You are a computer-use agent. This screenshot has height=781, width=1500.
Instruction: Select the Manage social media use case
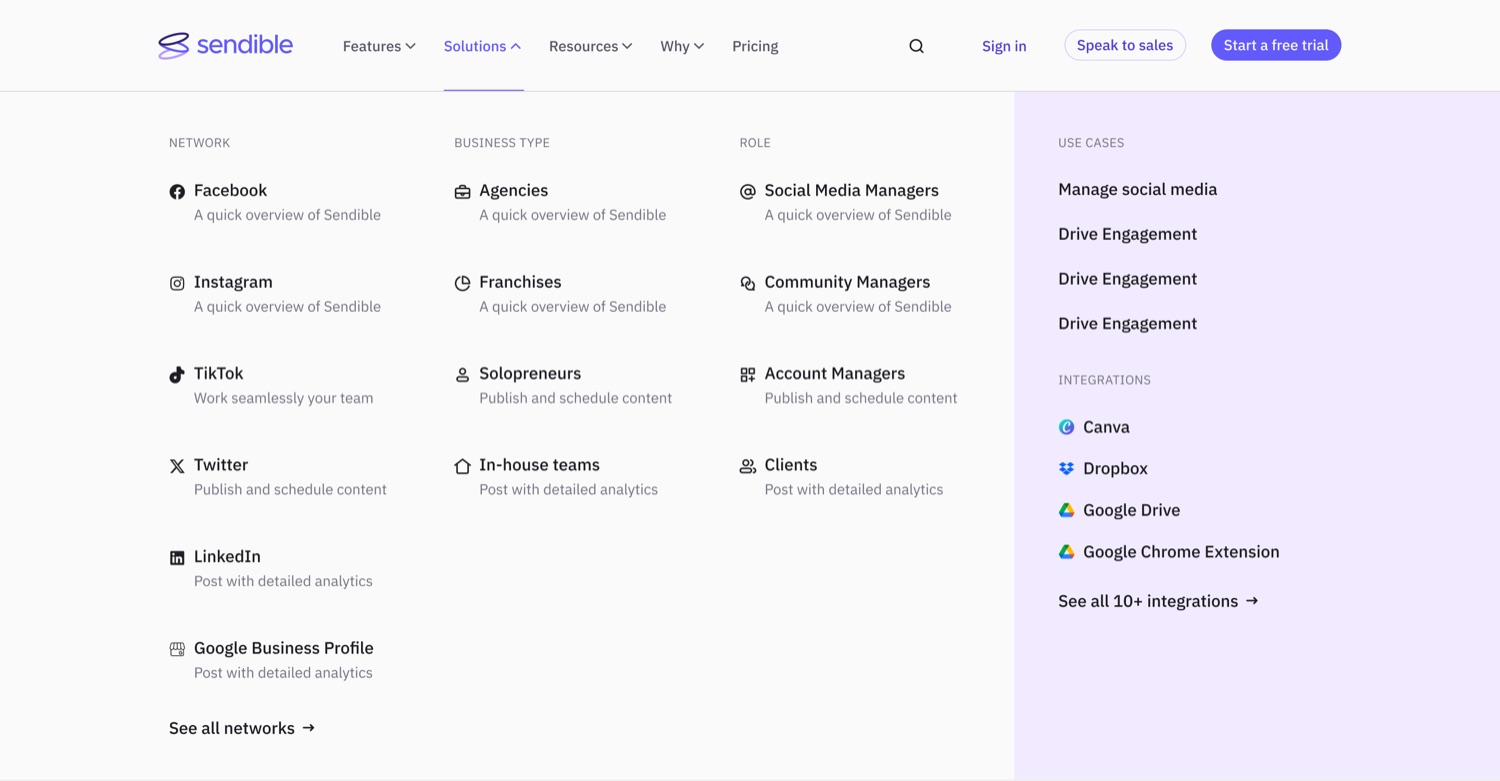(1137, 189)
